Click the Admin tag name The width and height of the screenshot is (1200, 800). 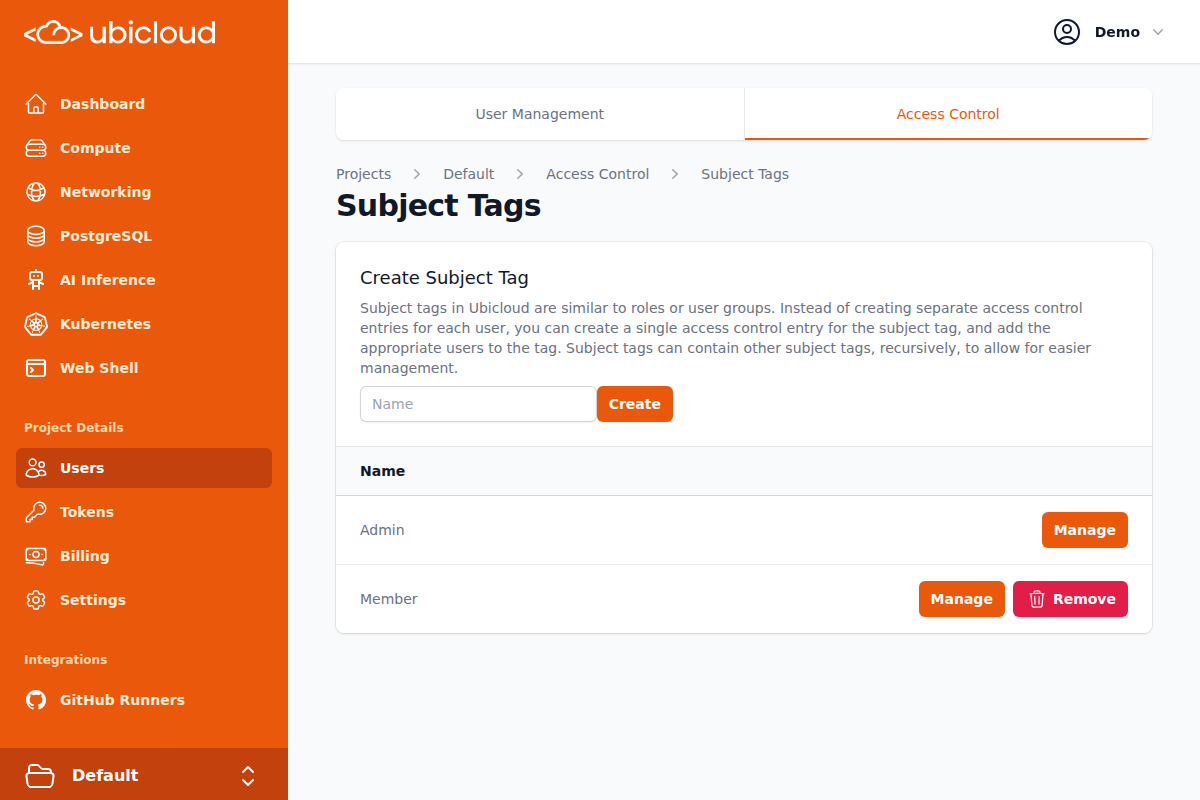(382, 530)
